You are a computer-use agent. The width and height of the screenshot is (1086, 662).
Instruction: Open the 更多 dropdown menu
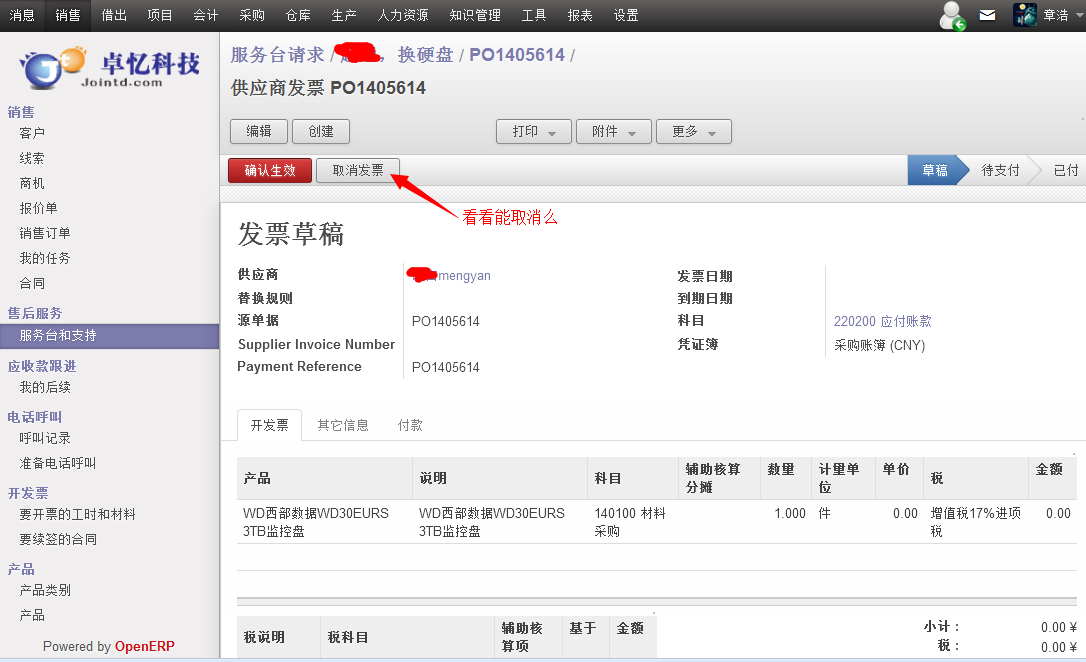(x=693, y=132)
